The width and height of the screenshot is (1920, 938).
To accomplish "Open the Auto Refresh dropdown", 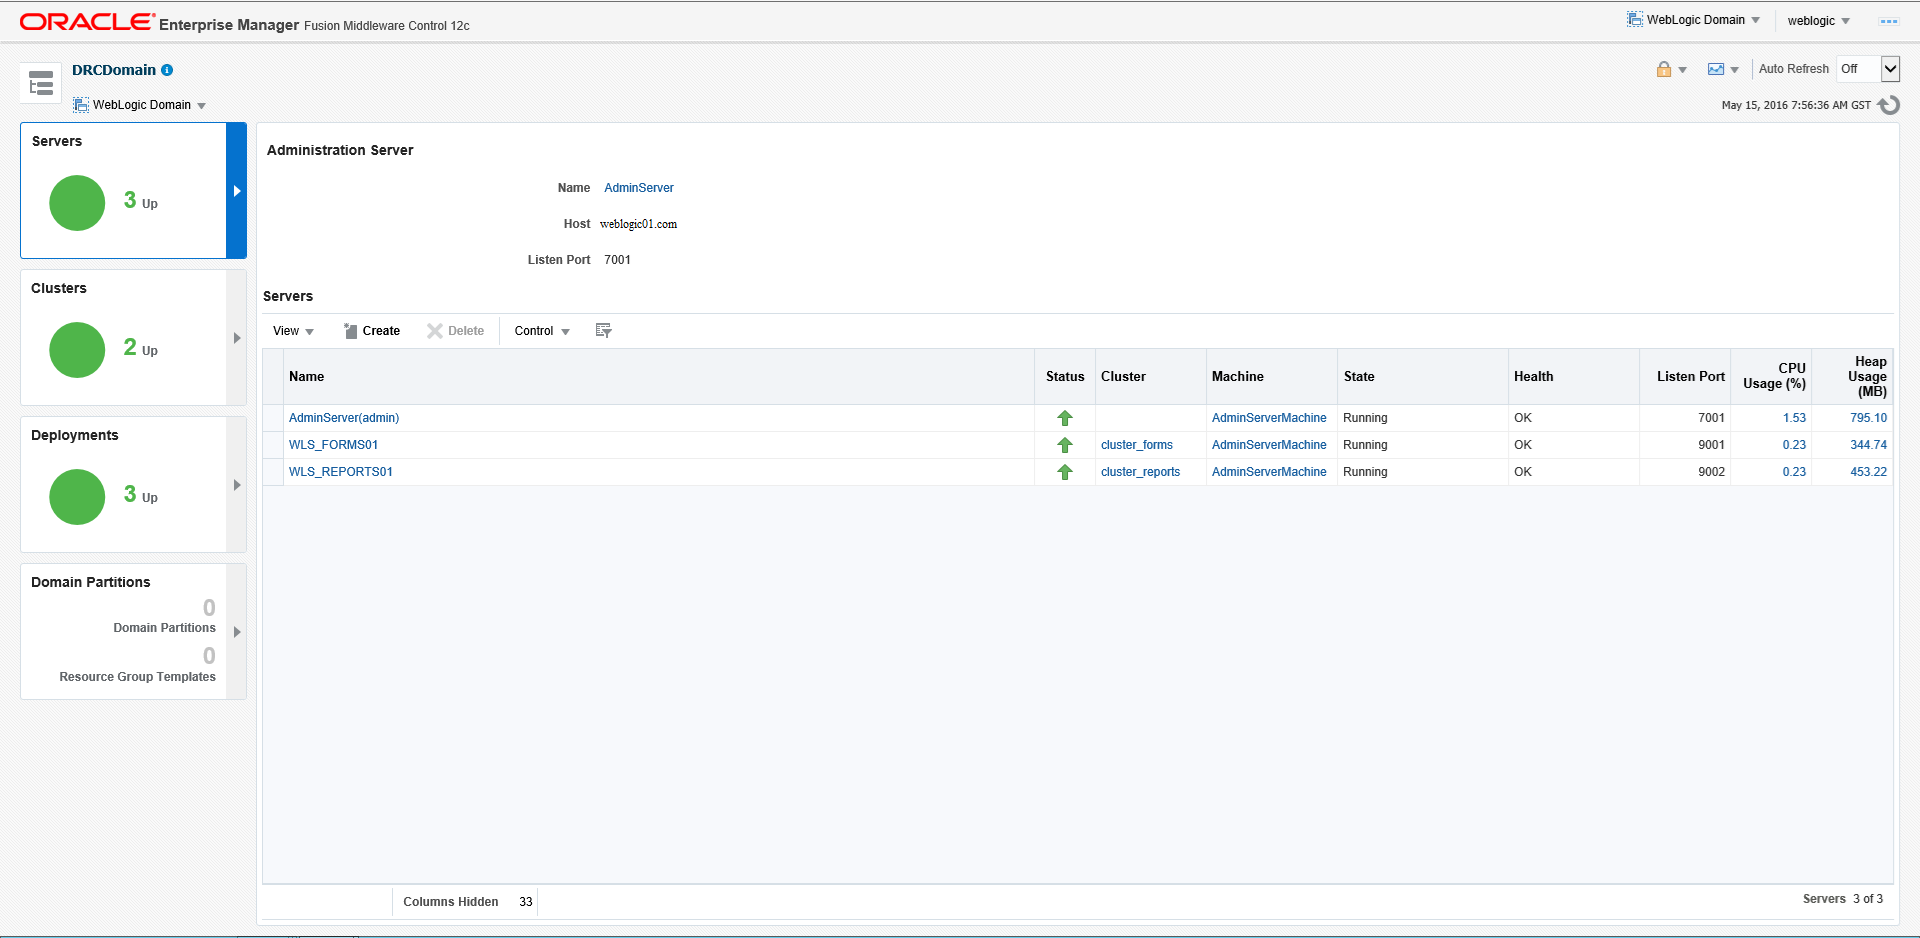I will 1889,69.
